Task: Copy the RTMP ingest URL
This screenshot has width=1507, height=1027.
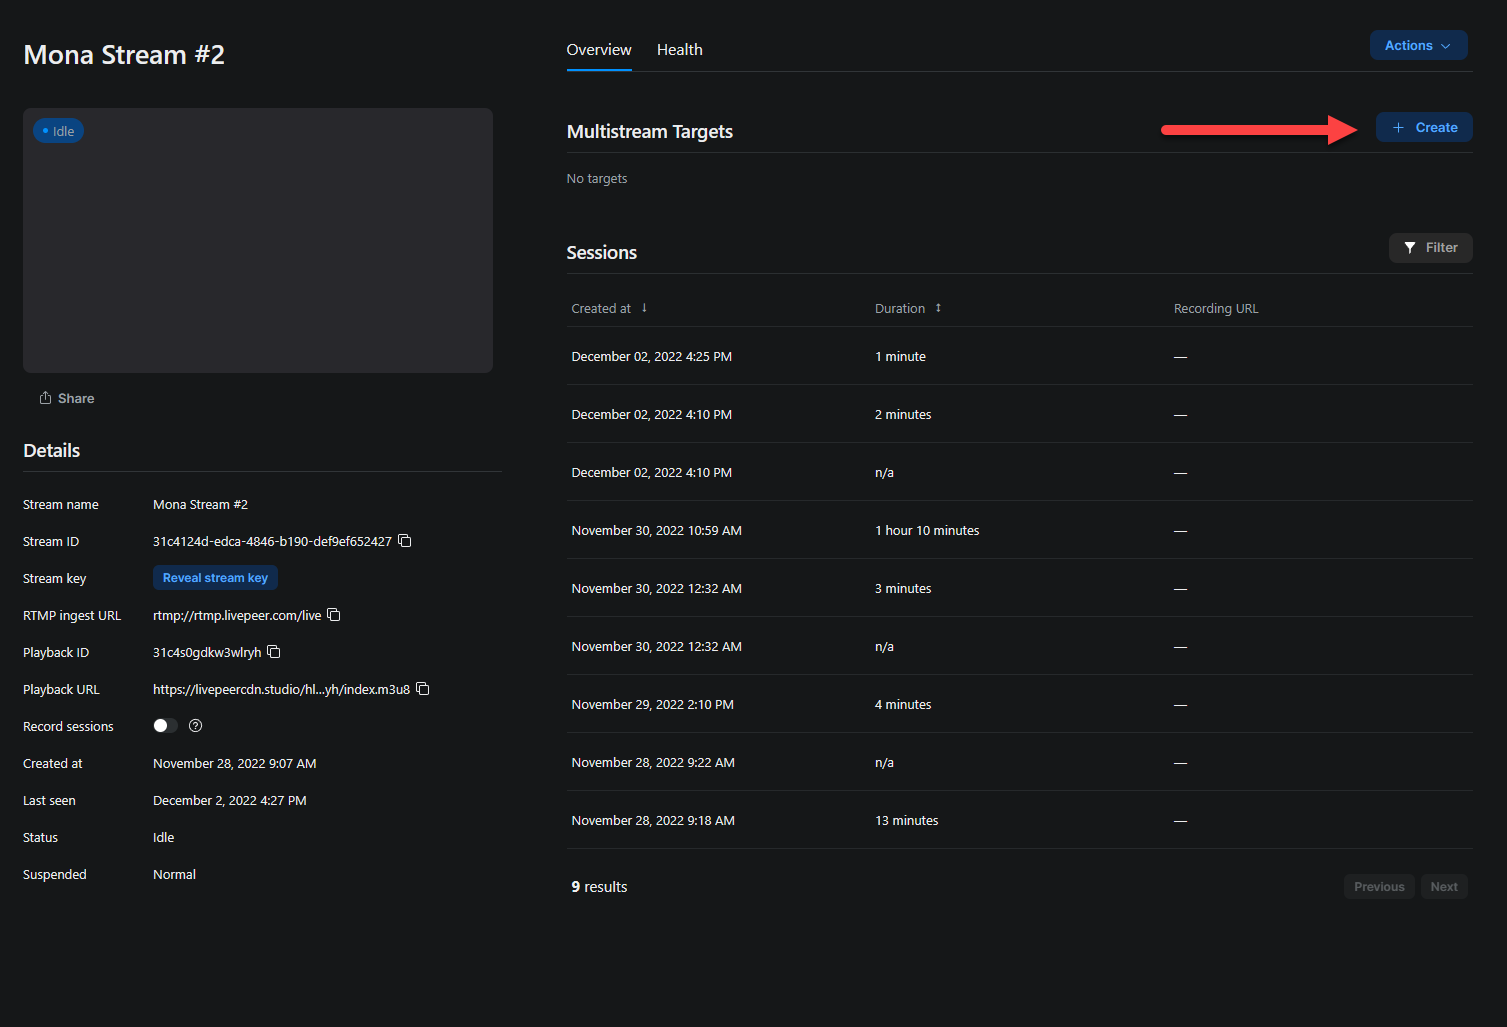Action: click(334, 615)
